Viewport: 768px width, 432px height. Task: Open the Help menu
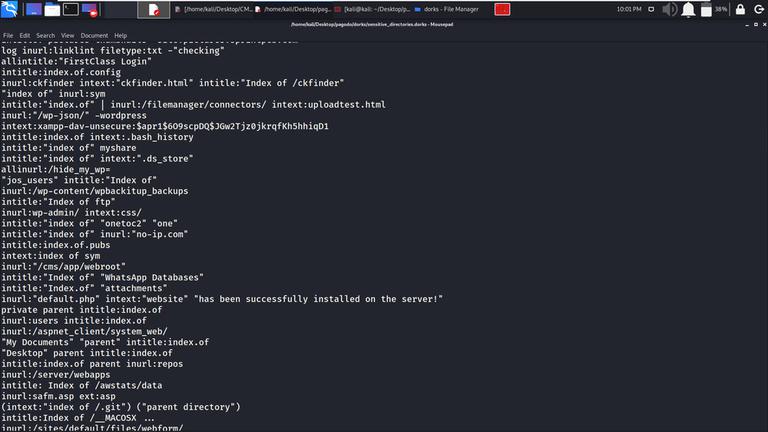coord(120,36)
